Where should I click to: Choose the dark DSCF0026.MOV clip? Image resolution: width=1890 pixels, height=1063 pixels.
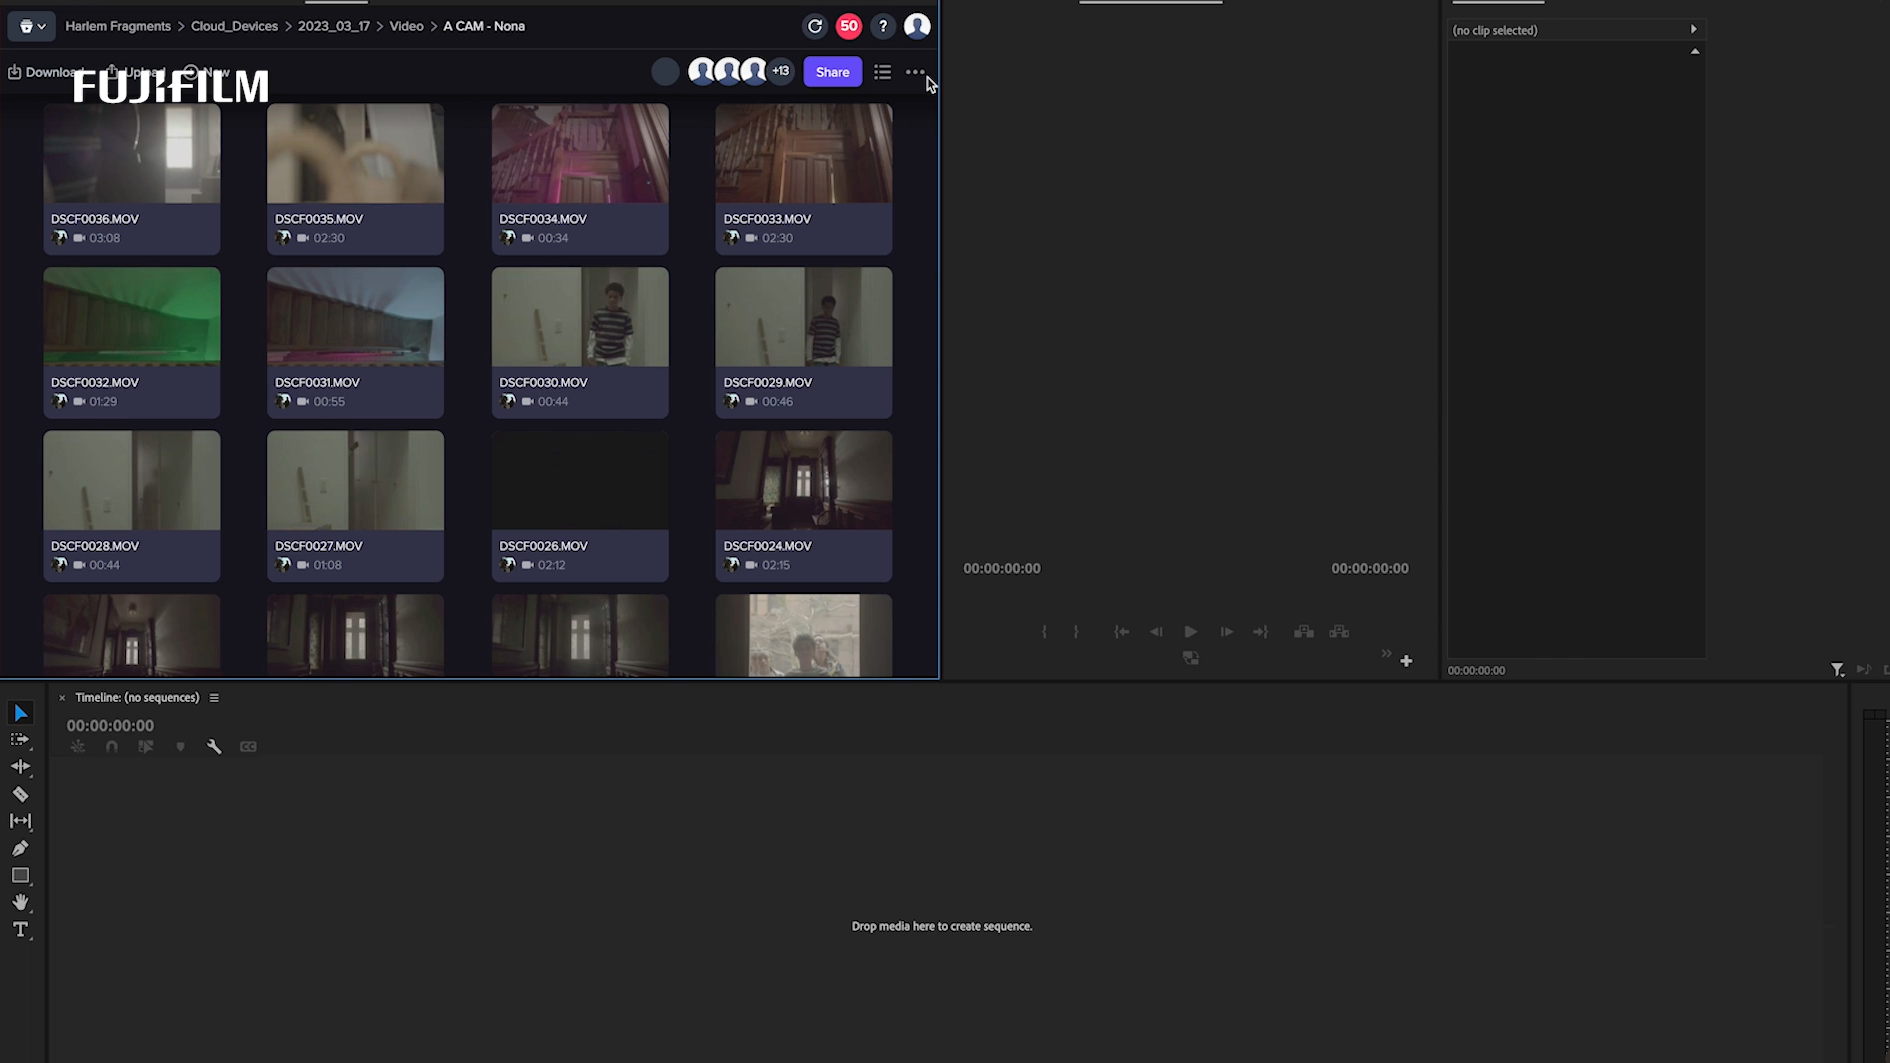click(x=580, y=506)
